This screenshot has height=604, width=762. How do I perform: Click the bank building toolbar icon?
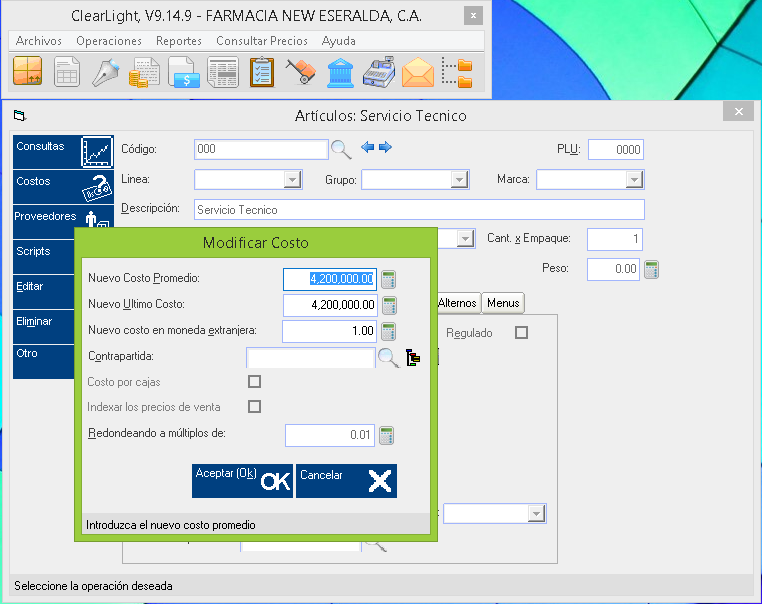click(x=340, y=72)
